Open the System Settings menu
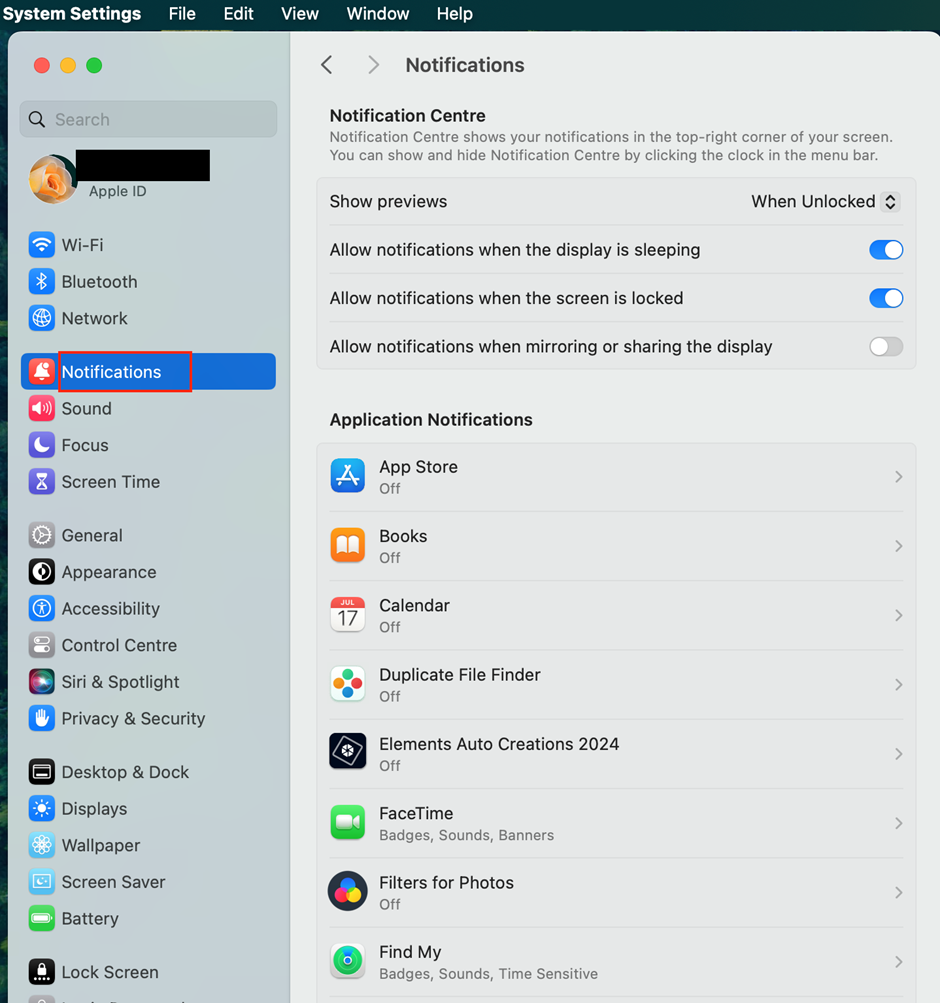The image size is (940, 1003). click(72, 13)
